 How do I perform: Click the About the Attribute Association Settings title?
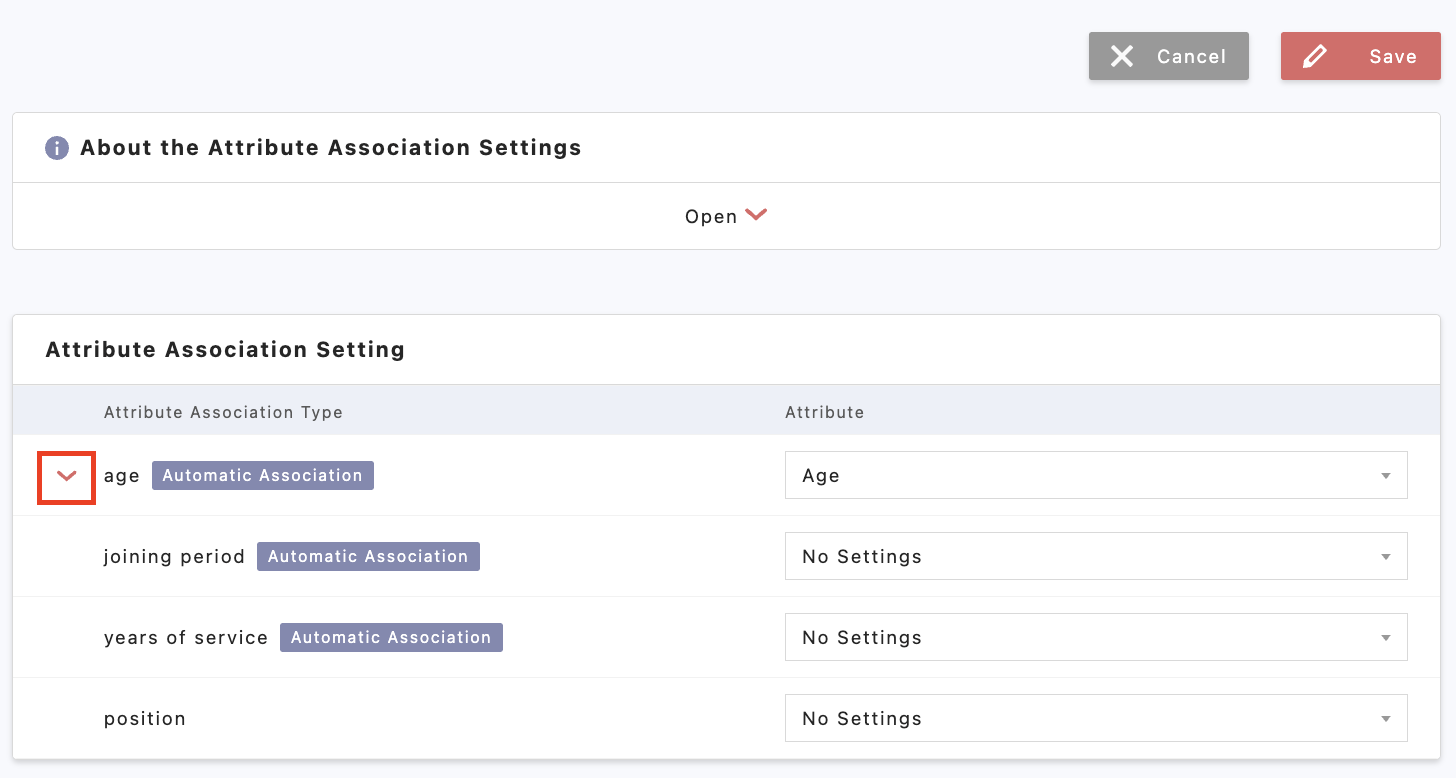pyautogui.click(x=330, y=148)
